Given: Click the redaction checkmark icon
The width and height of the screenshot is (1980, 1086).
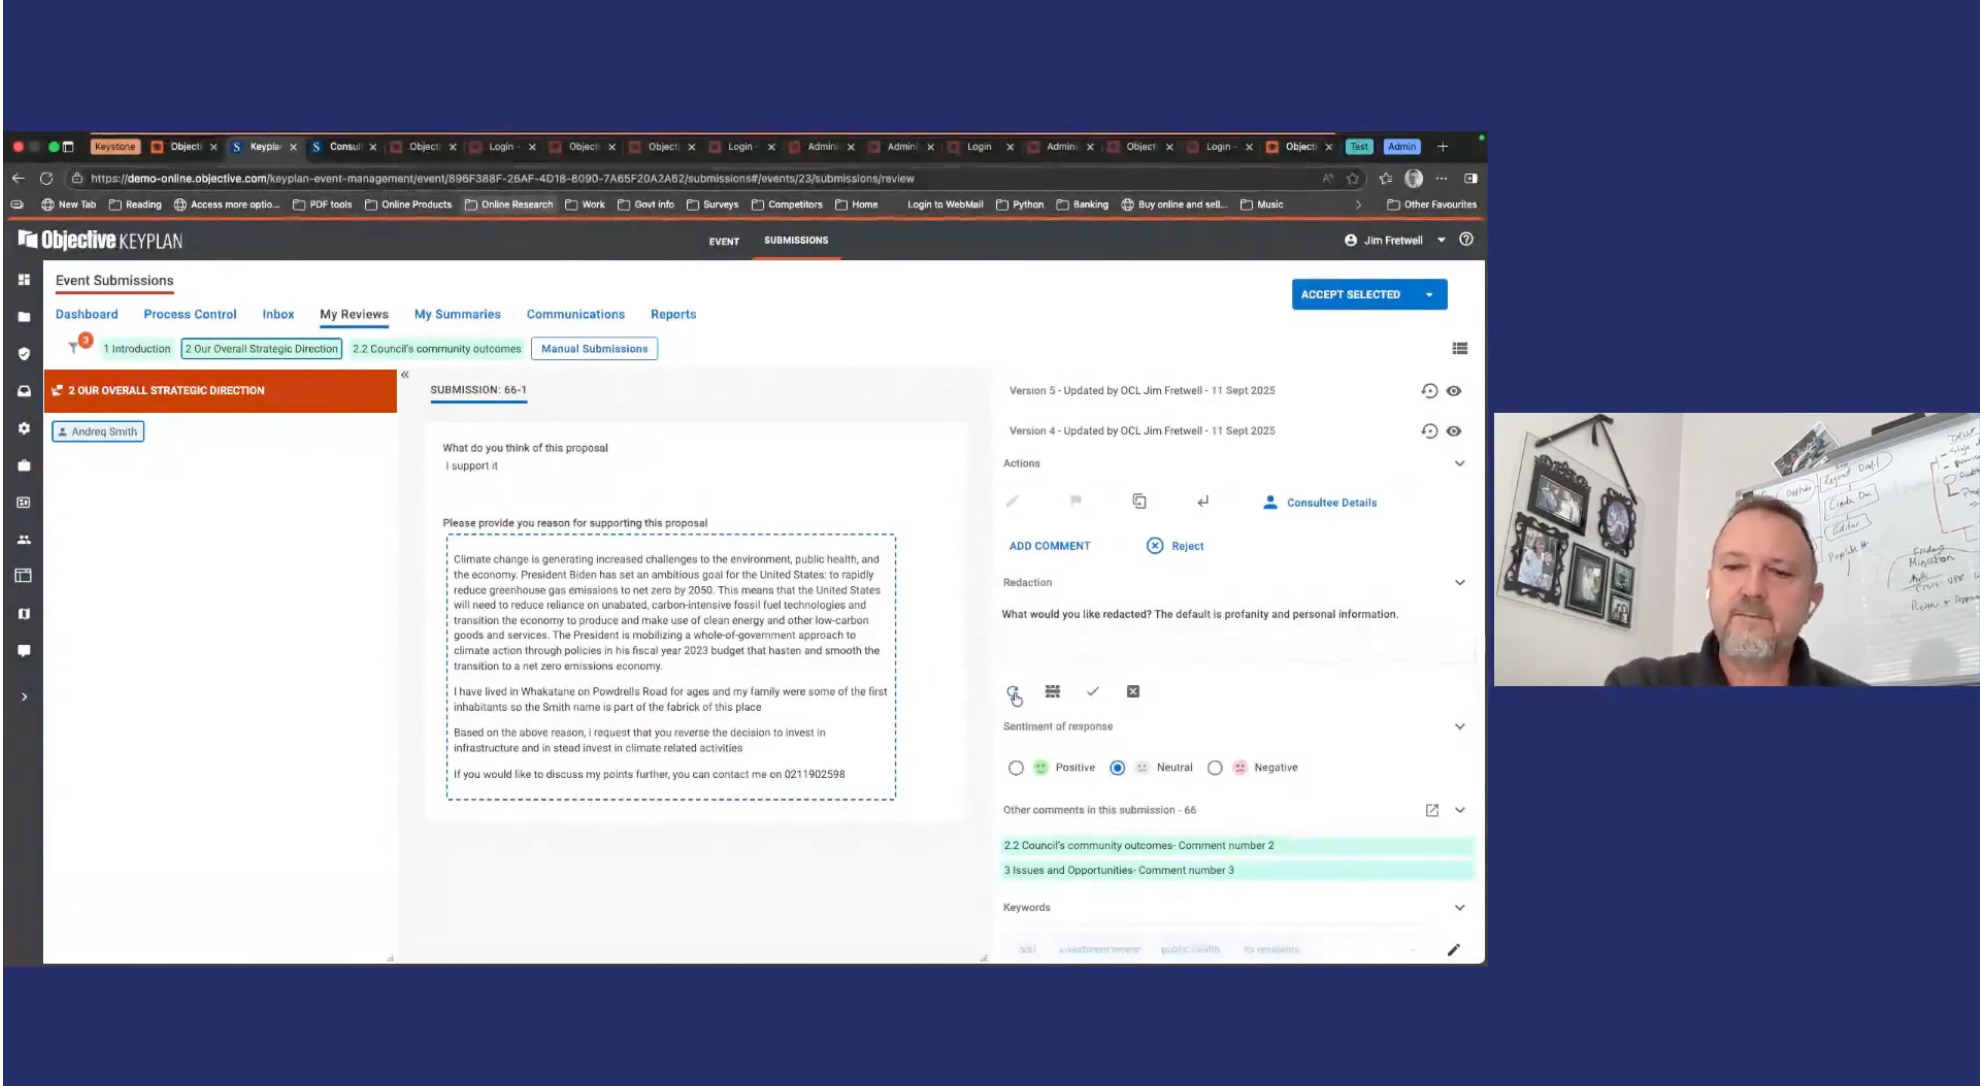Looking at the screenshot, I should click(x=1093, y=691).
